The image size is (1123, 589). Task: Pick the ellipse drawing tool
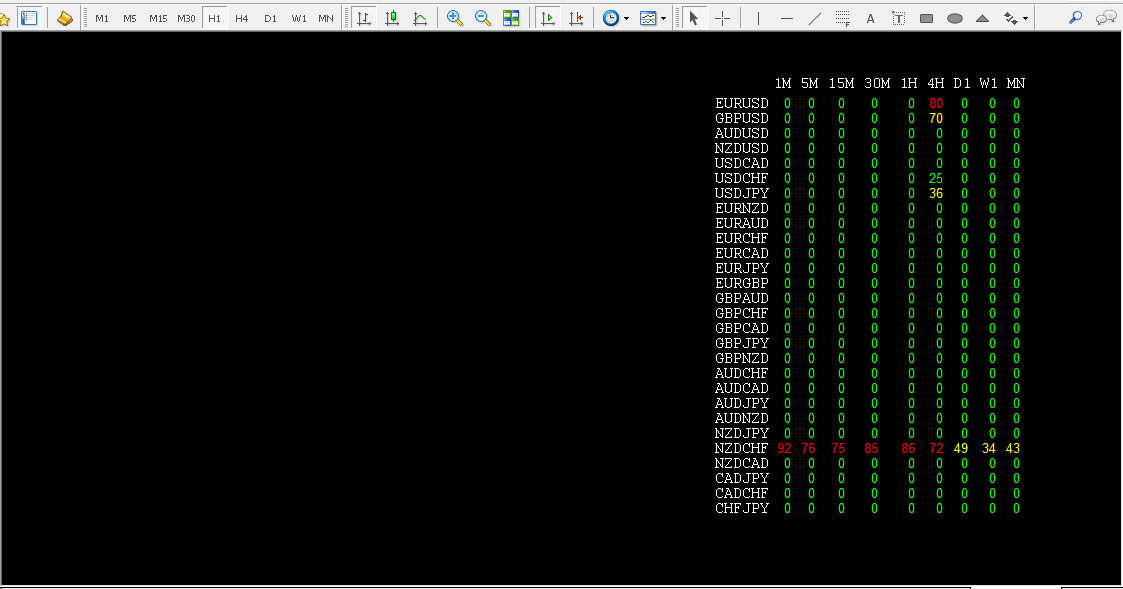point(955,18)
